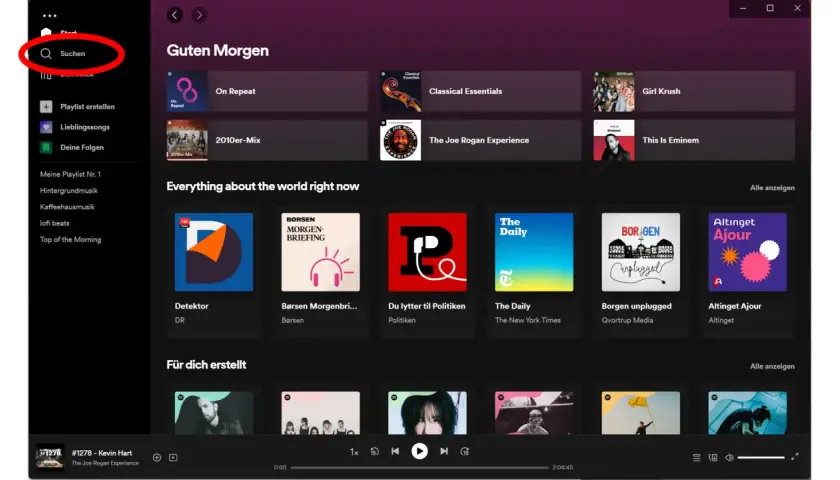The height and width of the screenshot is (480, 840).
Task: Click the playback progress bar
Action: (x=419, y=468)
